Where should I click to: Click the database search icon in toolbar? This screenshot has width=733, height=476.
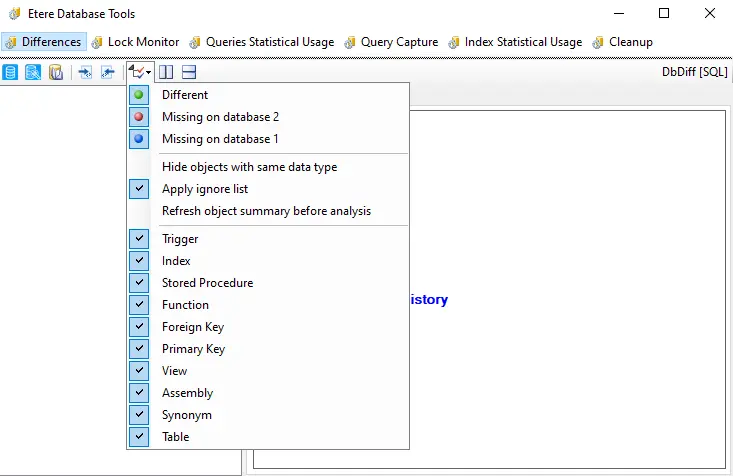pyautogui.click(x=33, y=72)
